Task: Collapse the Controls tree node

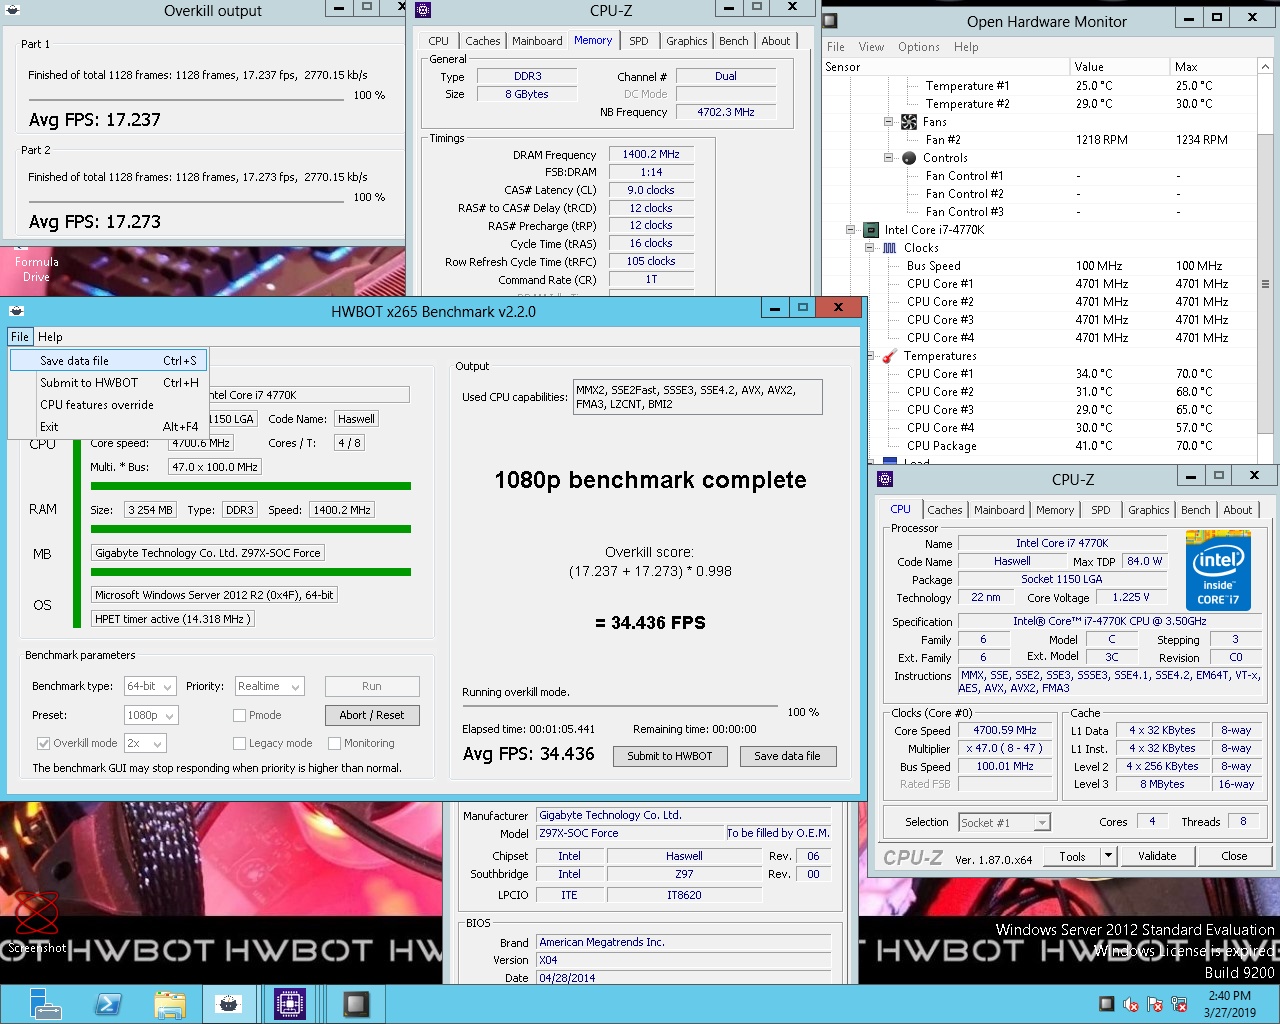Action: pos(889,158)
